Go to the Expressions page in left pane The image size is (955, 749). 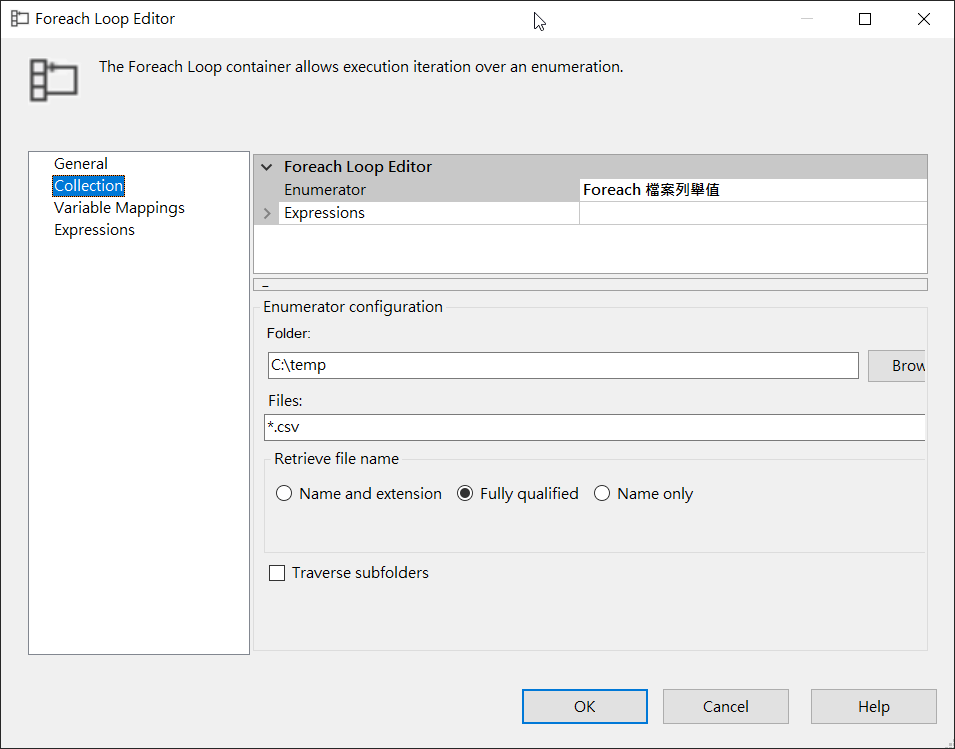tap(94, 230)
